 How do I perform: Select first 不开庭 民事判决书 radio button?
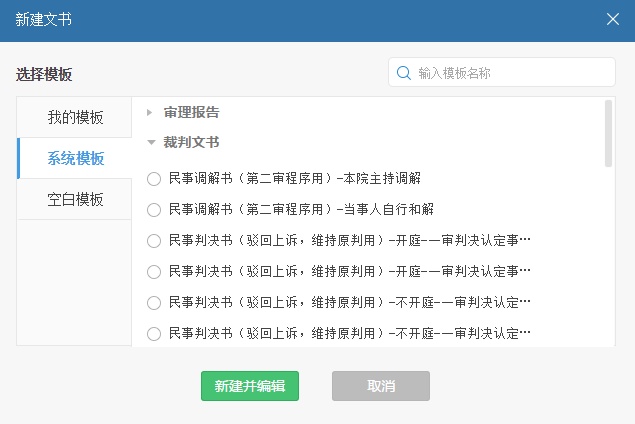[154, 303]
